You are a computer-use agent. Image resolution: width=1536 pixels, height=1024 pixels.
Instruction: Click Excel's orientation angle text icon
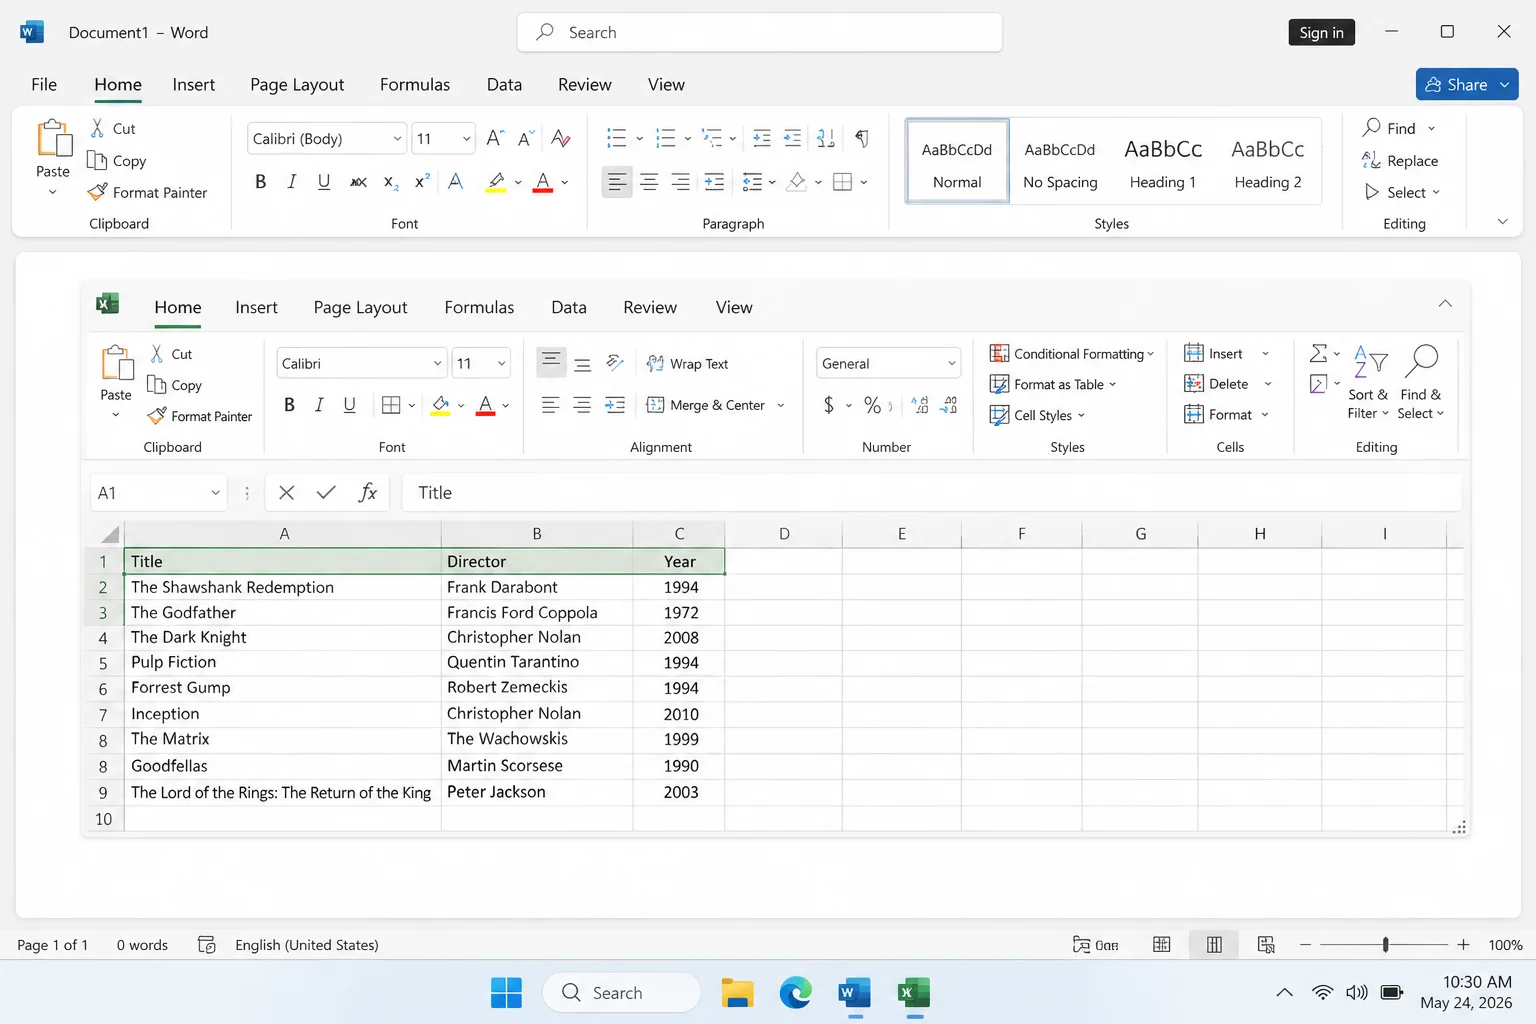pos(615,363)
